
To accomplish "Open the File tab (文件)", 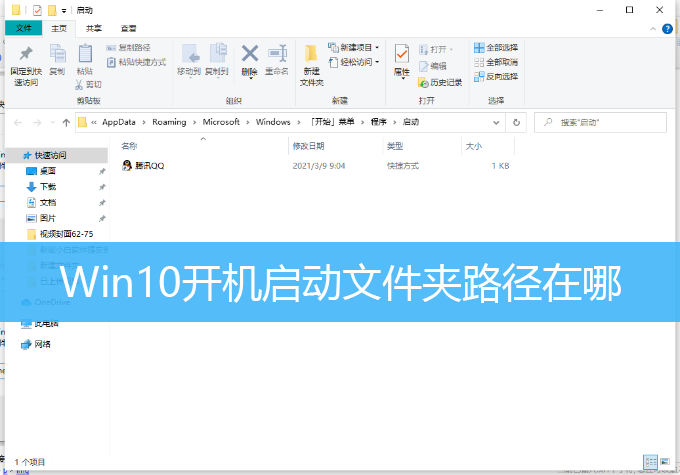I will (23, 28).
